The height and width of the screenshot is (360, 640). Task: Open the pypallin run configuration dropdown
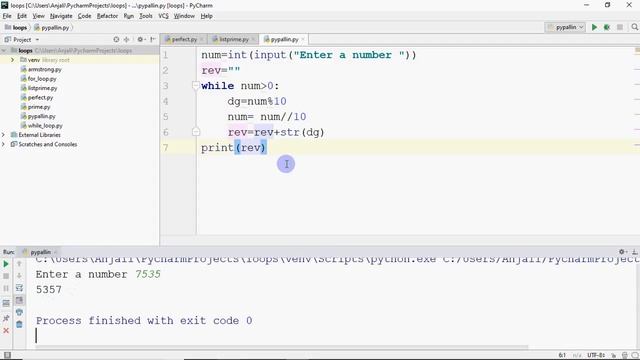[565, 27]
